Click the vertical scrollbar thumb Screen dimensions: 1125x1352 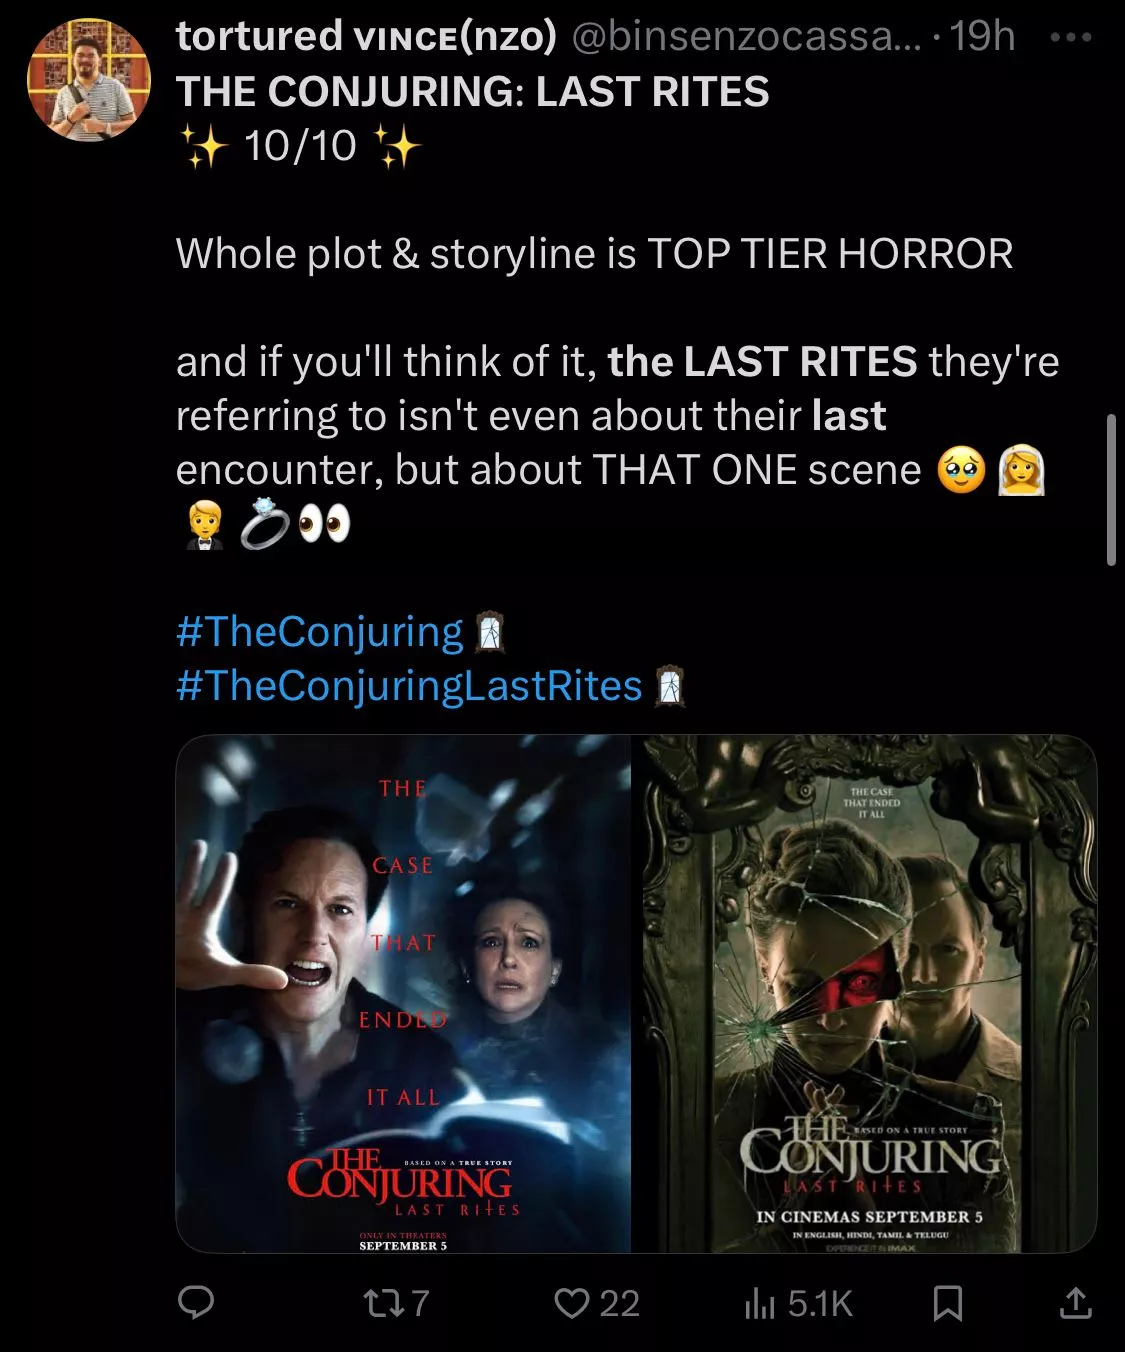tap(1111, 490)
